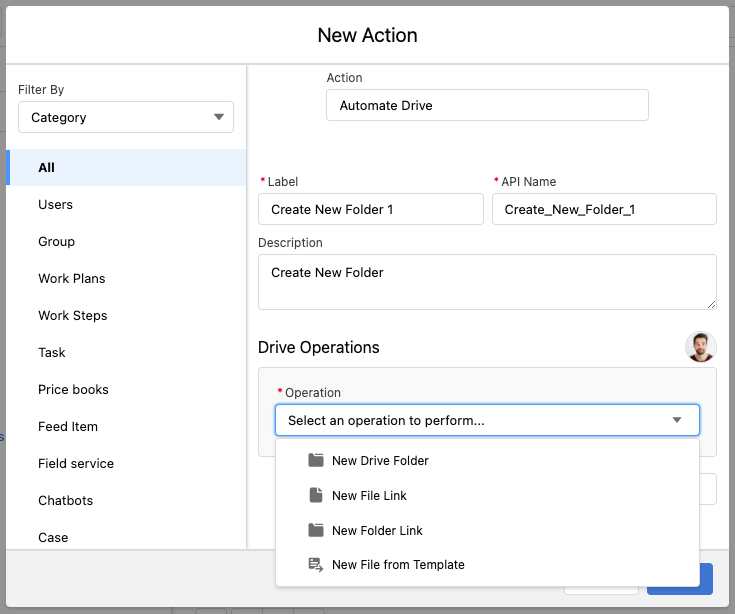Viewport: 735px width, 614px height.
Task: Click into the API Name field
Action: 604,210
